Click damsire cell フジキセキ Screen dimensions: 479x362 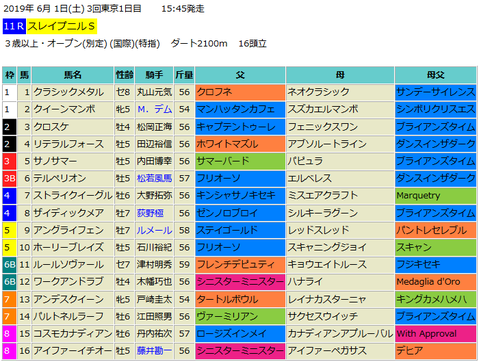(436, 265)
